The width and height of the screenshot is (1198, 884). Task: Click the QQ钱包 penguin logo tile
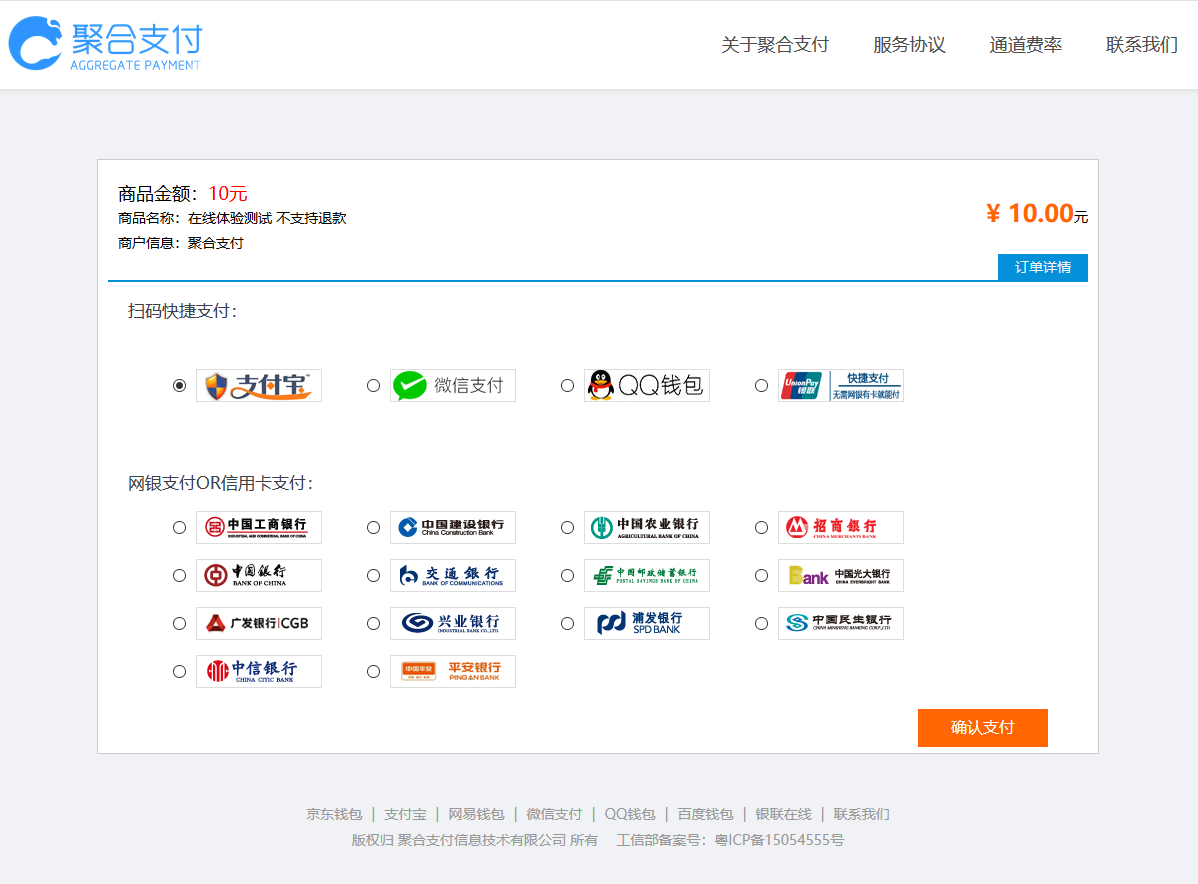pos(647,386)
